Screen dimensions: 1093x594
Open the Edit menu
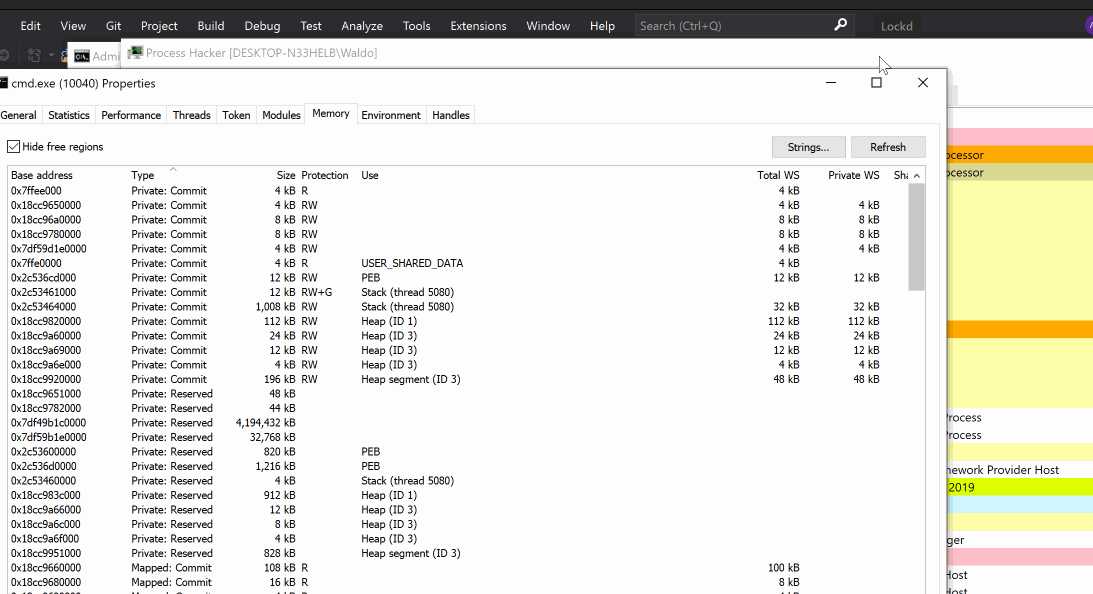point(30,26)
